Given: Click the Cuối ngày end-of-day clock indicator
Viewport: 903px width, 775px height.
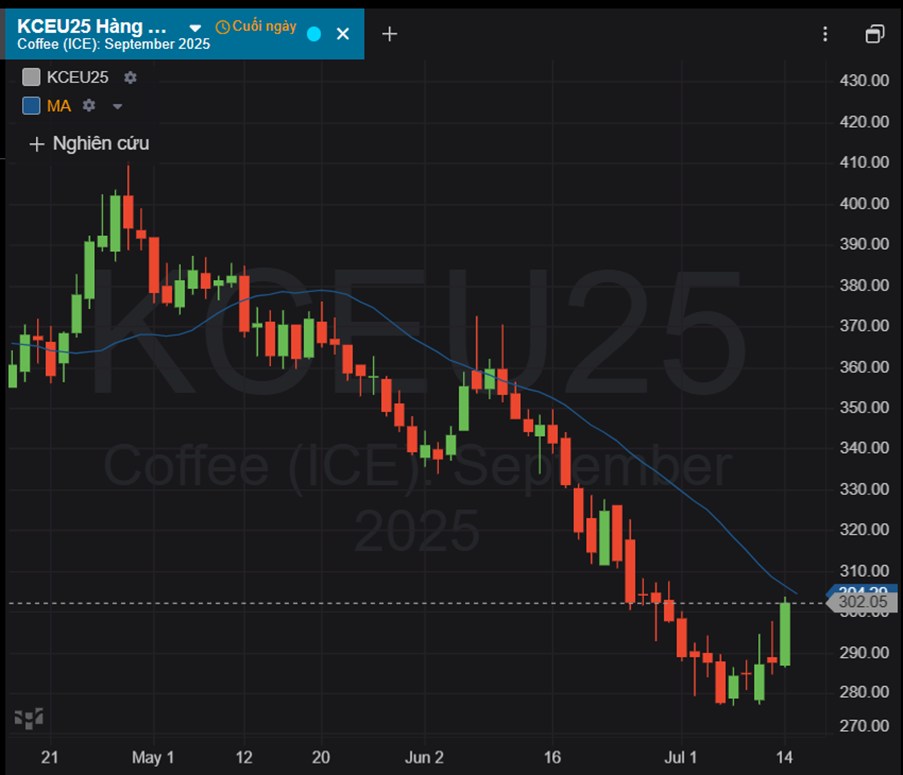Looking at the screenshot, I should (x=256, y=26).
